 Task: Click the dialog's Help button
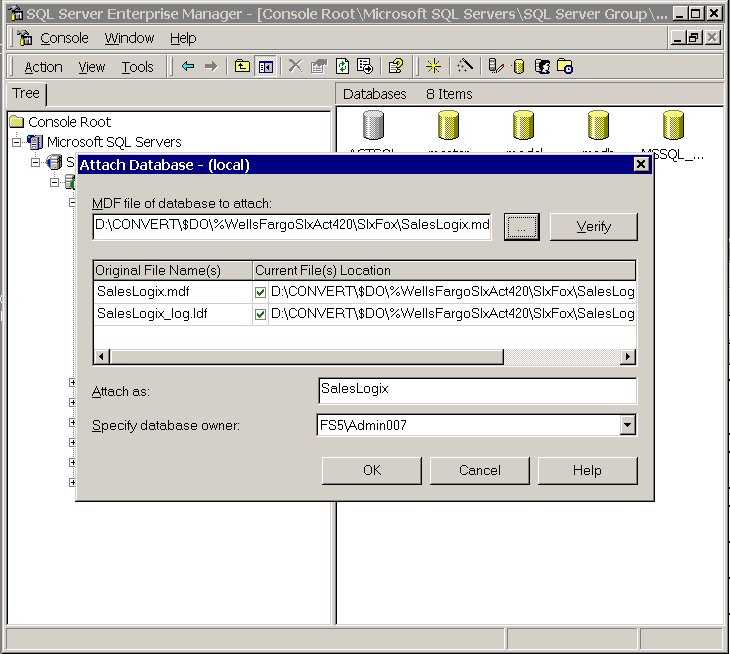588,471
